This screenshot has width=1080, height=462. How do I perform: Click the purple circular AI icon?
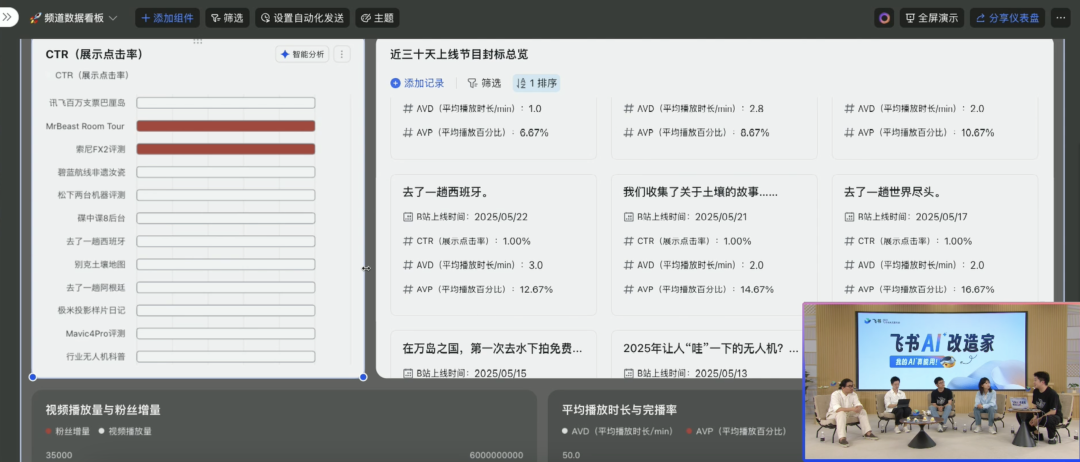click(884, 18)
